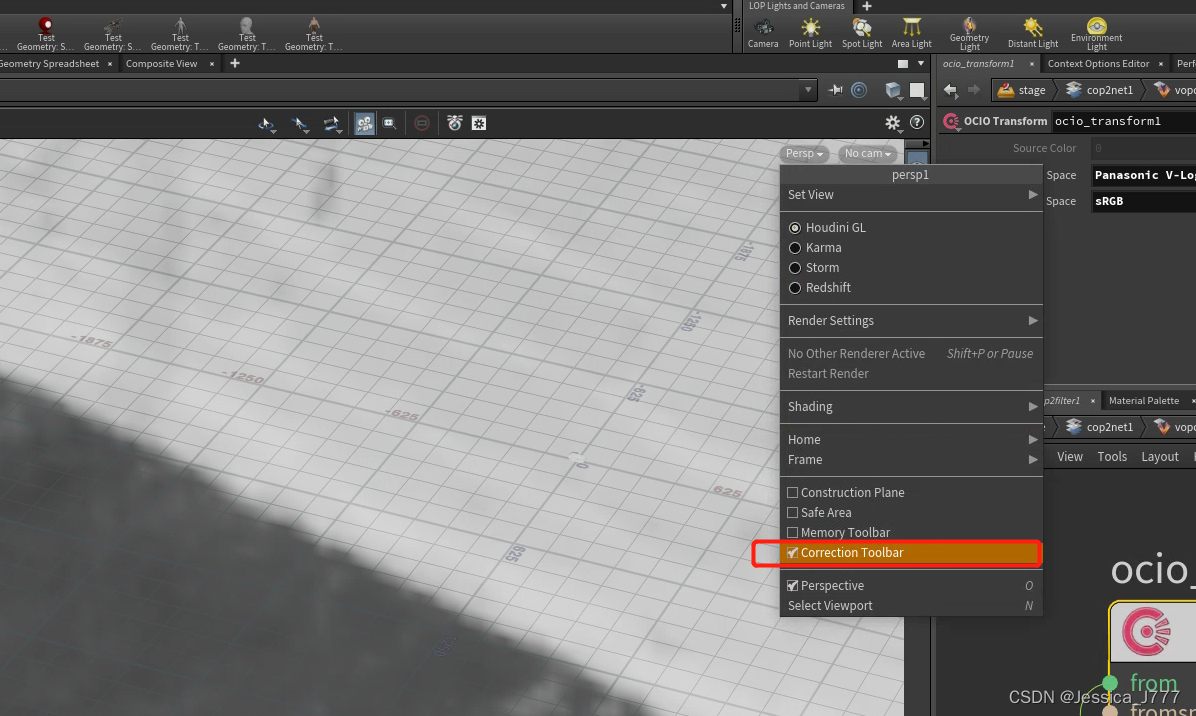Choose Select Viewport menu entry
This screenshot has height=716, width=1196.
911,605
